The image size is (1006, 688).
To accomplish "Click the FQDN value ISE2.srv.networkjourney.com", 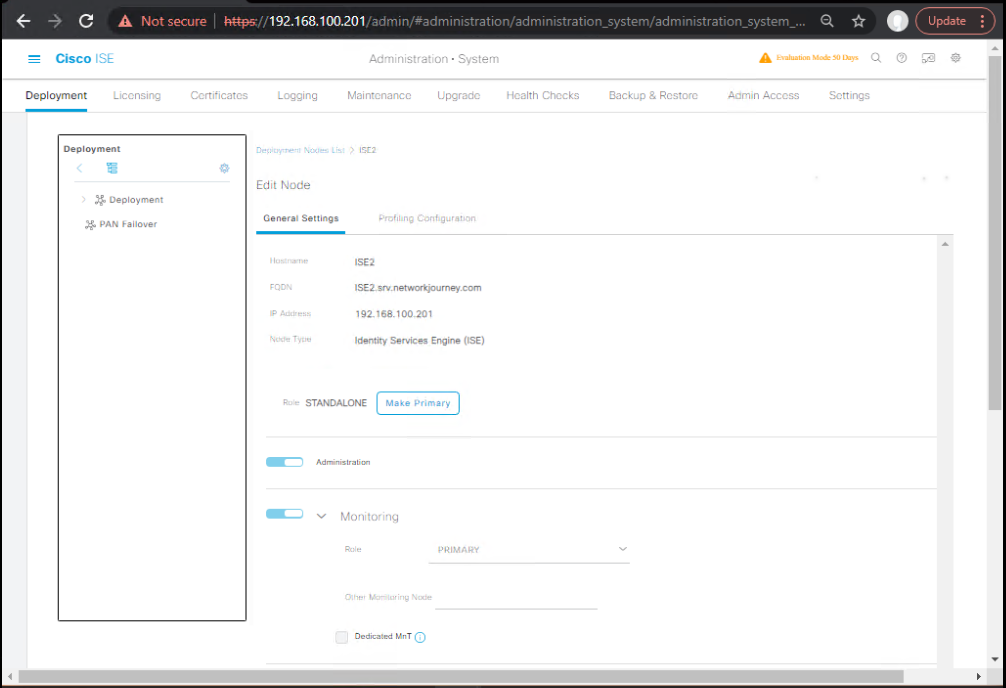I will point(418,288).
